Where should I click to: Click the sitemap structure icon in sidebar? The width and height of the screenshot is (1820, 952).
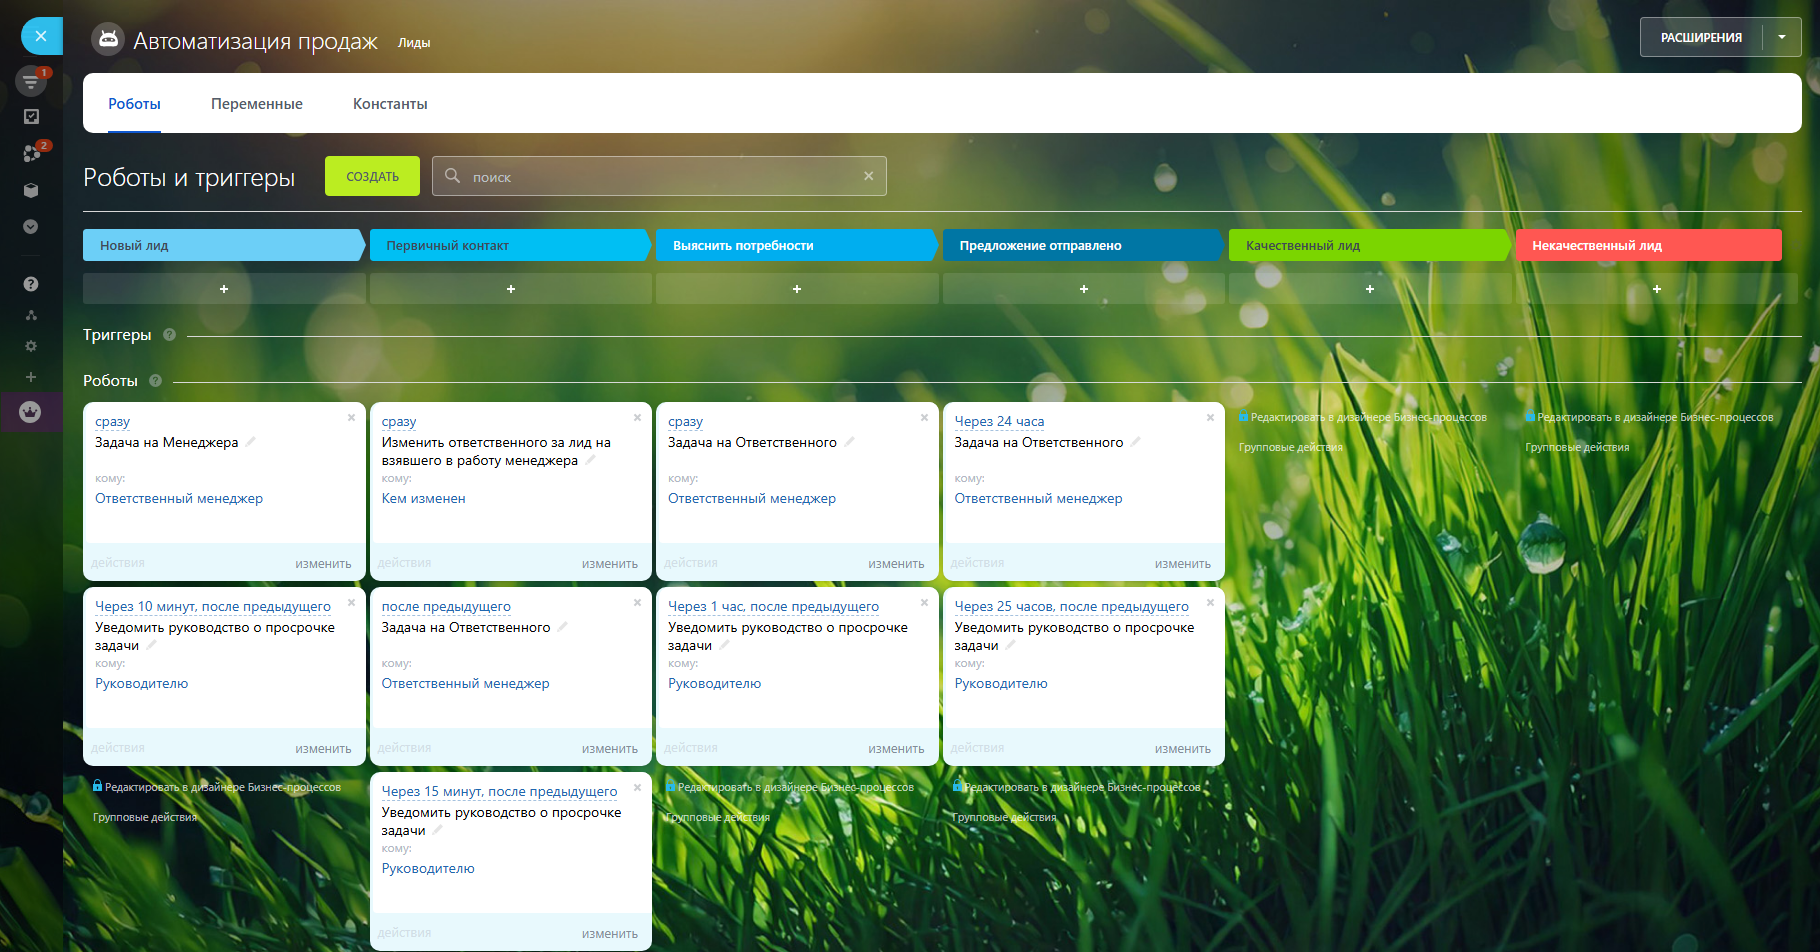click(31, 315)
